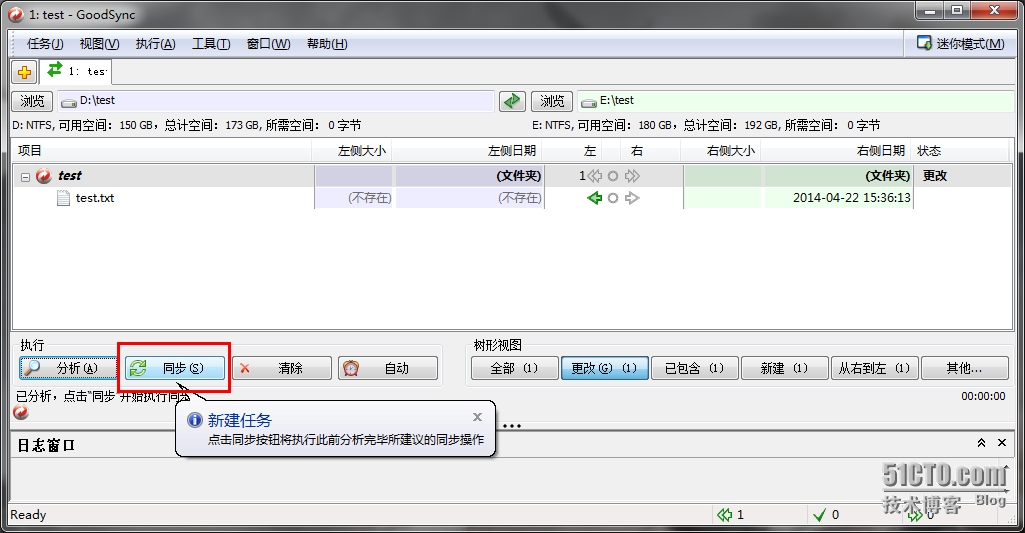Click the 项目 column header

(x=163, y=151)
